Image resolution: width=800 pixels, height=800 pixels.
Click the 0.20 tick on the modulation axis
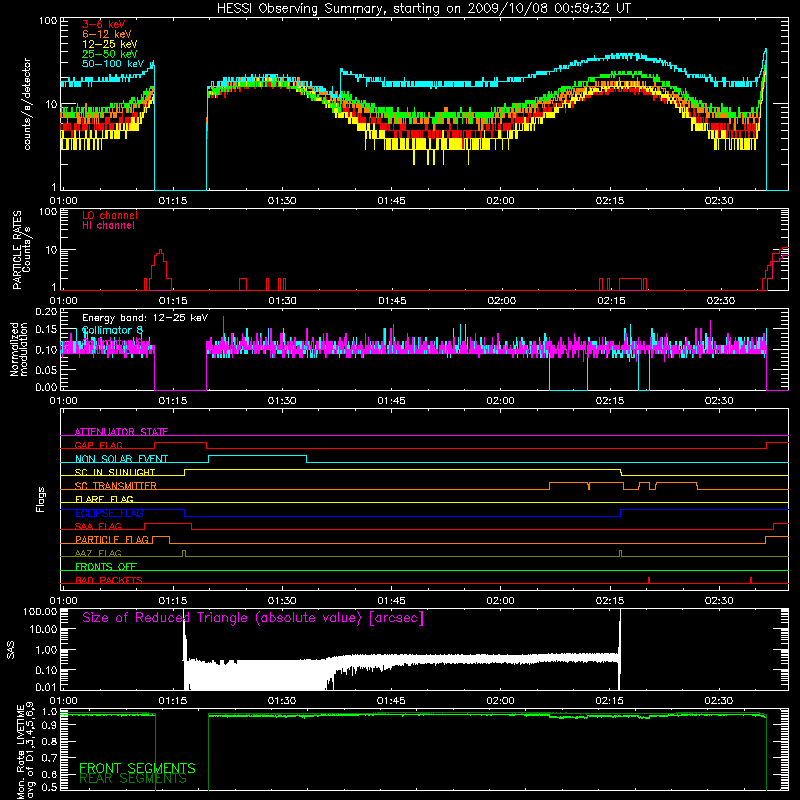pos(46,311)
